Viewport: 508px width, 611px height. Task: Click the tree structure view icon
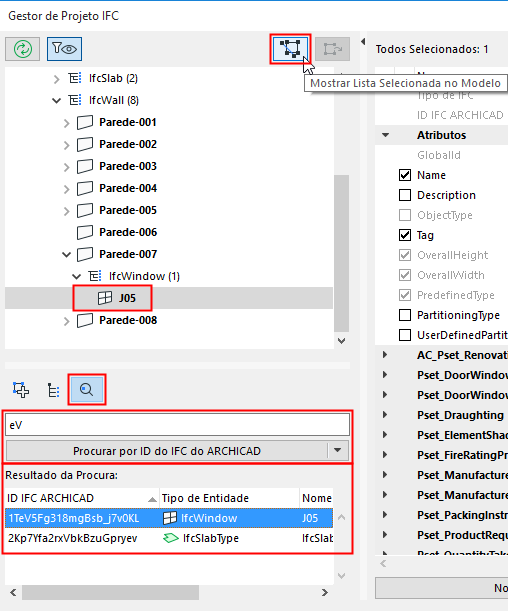[x=53, y=390]
